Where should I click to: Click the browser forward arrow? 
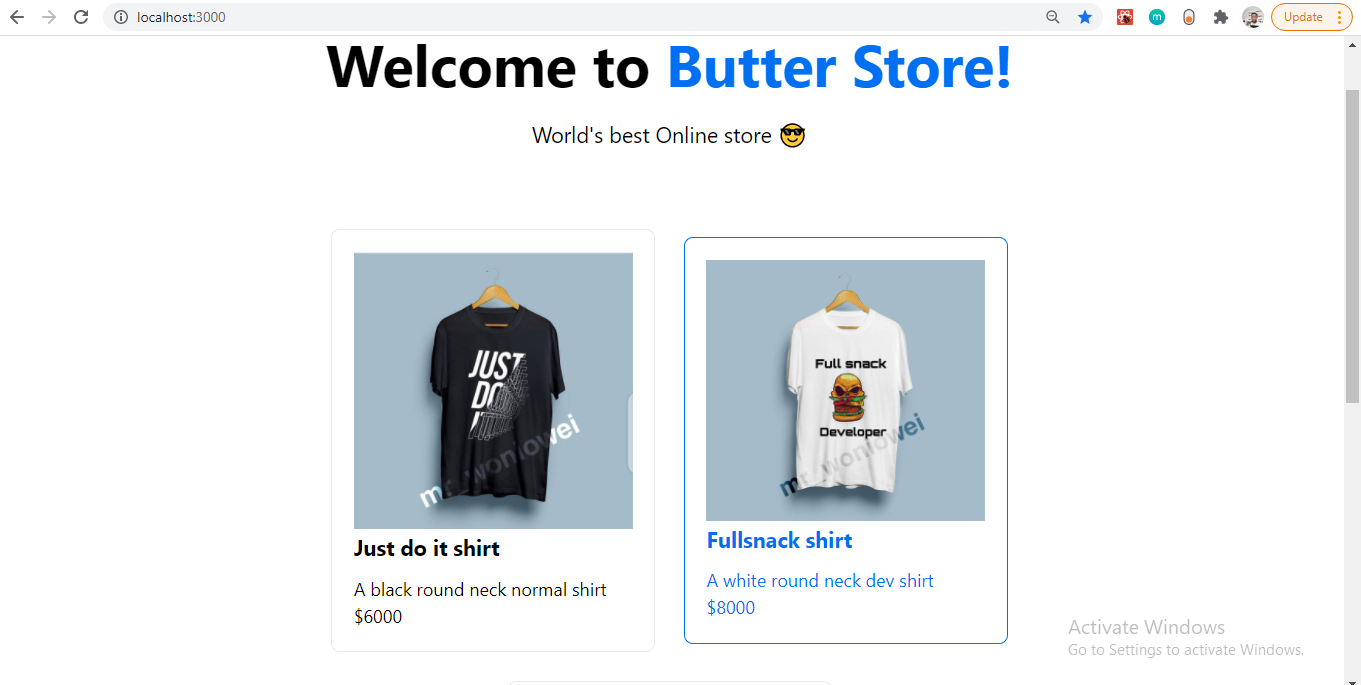(49, 17)
